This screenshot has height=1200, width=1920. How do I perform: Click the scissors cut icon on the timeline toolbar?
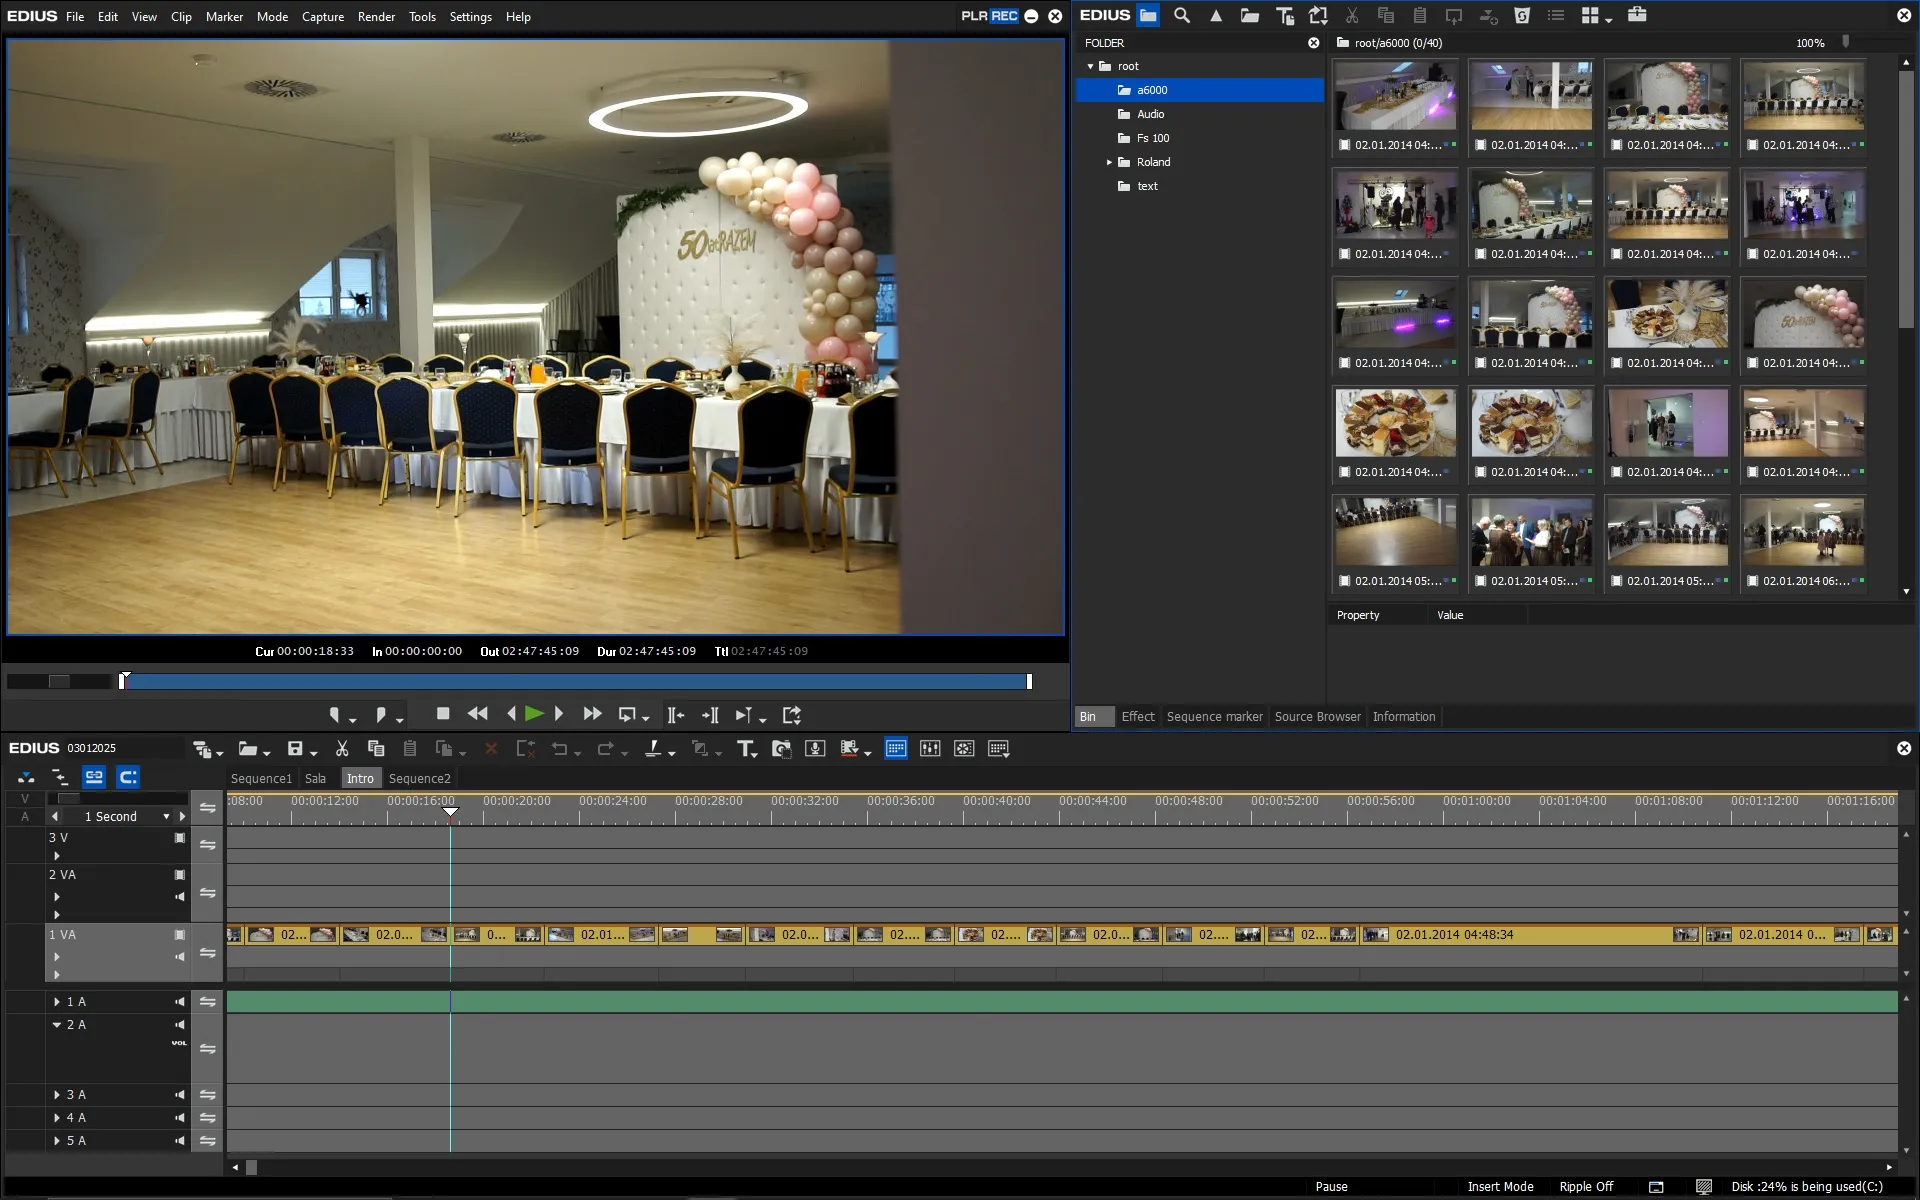click(x=342, y=749)
